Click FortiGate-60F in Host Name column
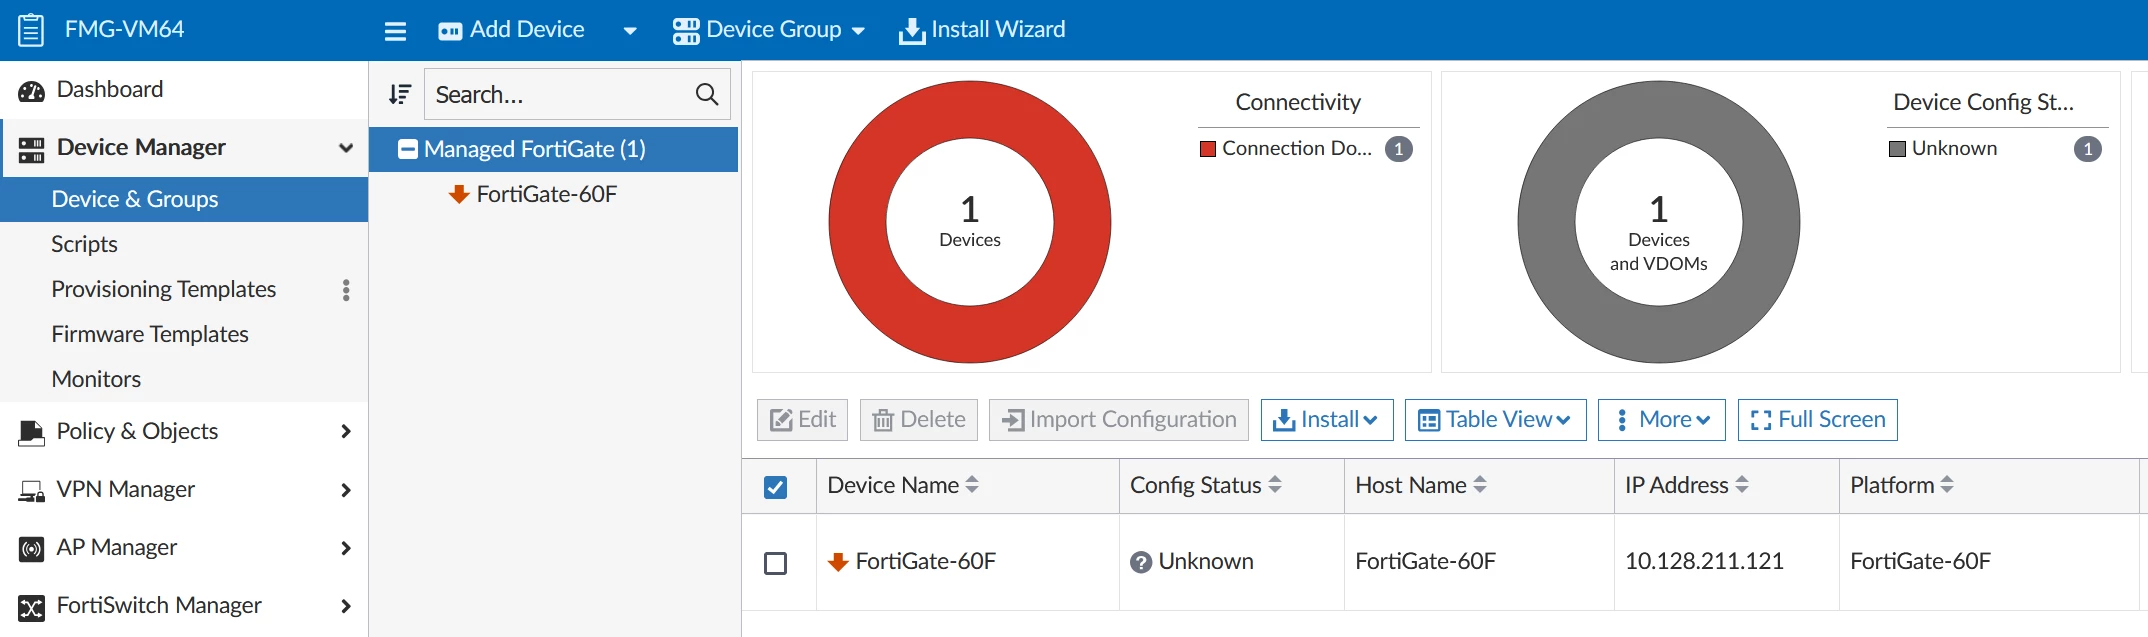The height and width of the screenshot is (637, 2148). [1425, 561]
